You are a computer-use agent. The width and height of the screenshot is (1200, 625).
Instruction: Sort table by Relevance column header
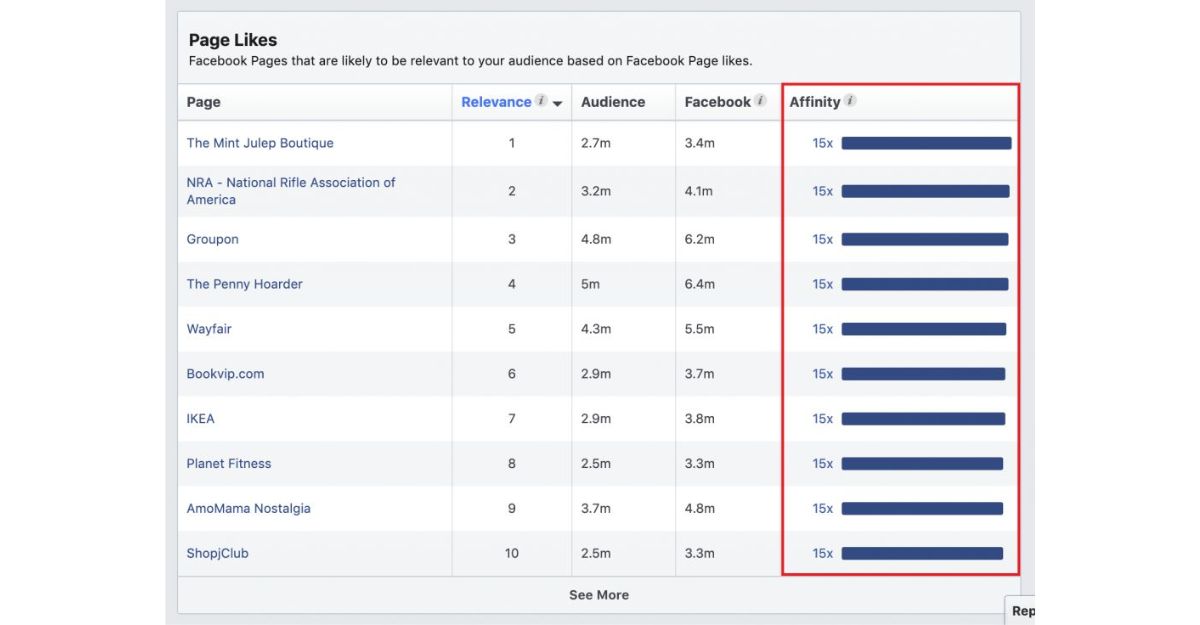pyautogui.click(x=496, y=102)
